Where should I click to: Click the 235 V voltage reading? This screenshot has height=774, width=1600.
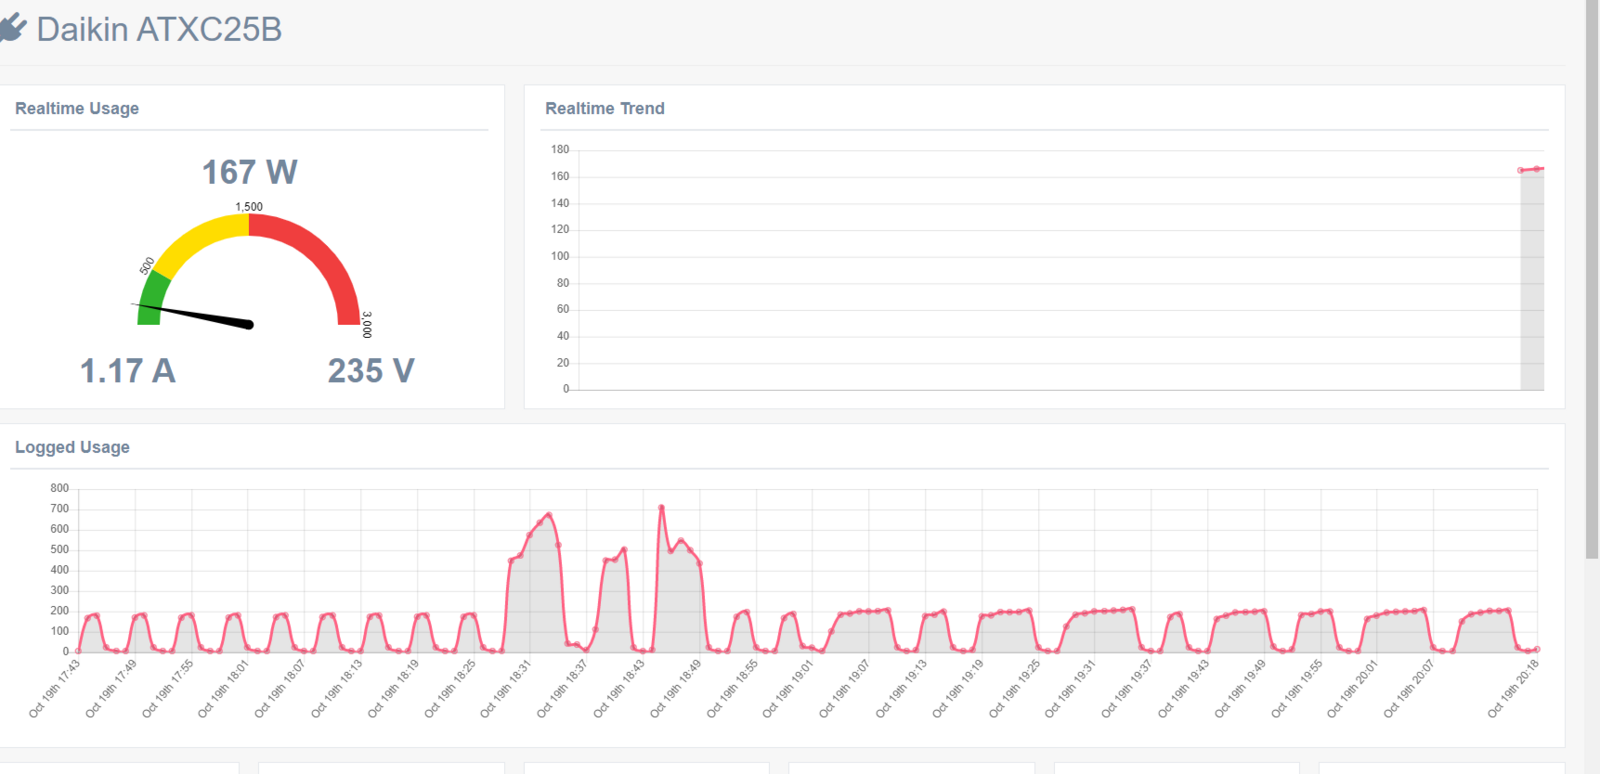tap(371, 371)
